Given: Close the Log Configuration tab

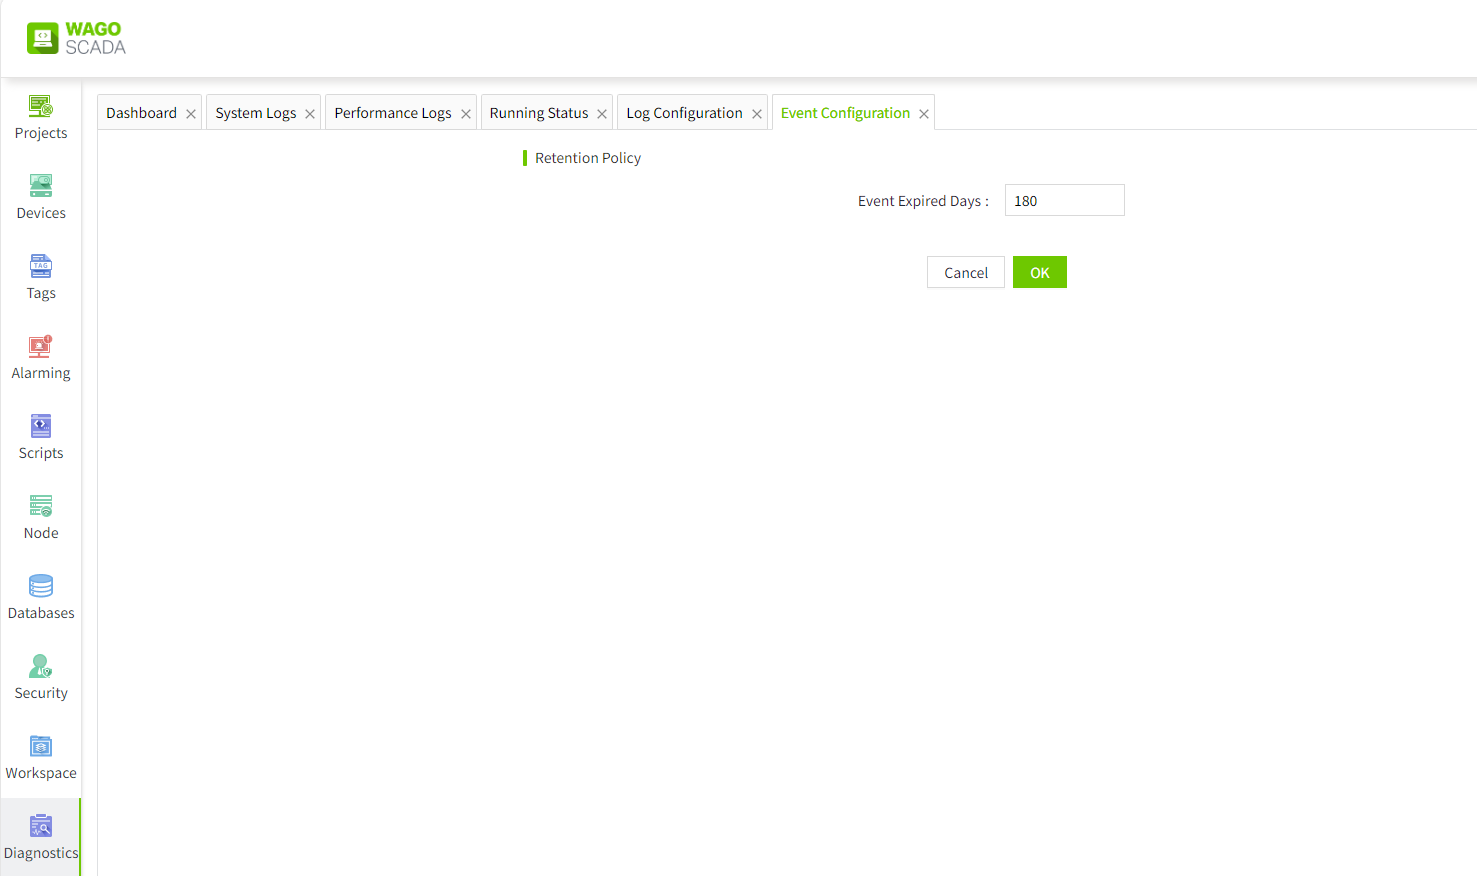Looking at the screenshot, I should pyautogui.click(x=757, y=114).
